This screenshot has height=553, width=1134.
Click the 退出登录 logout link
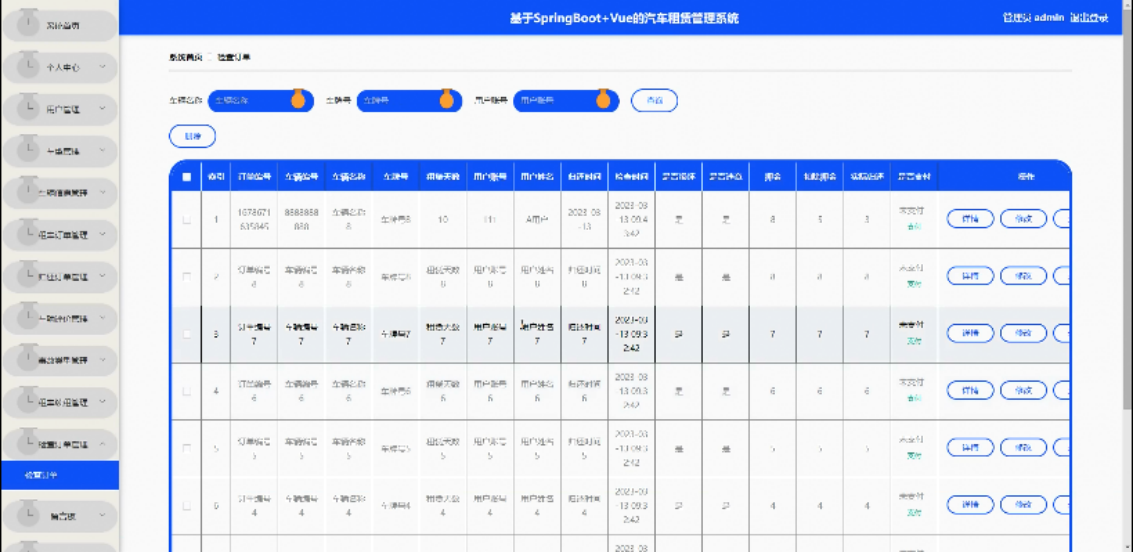click(x=1088, y=18)
